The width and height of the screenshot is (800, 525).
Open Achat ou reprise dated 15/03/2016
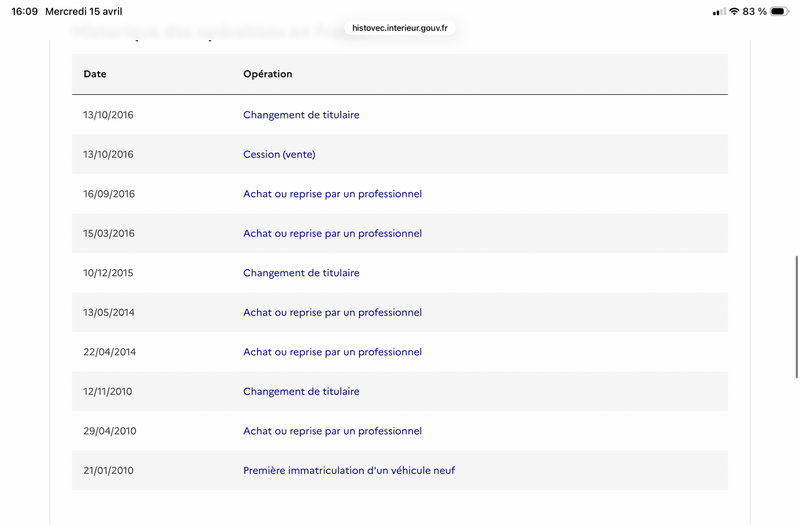(332, 233)
